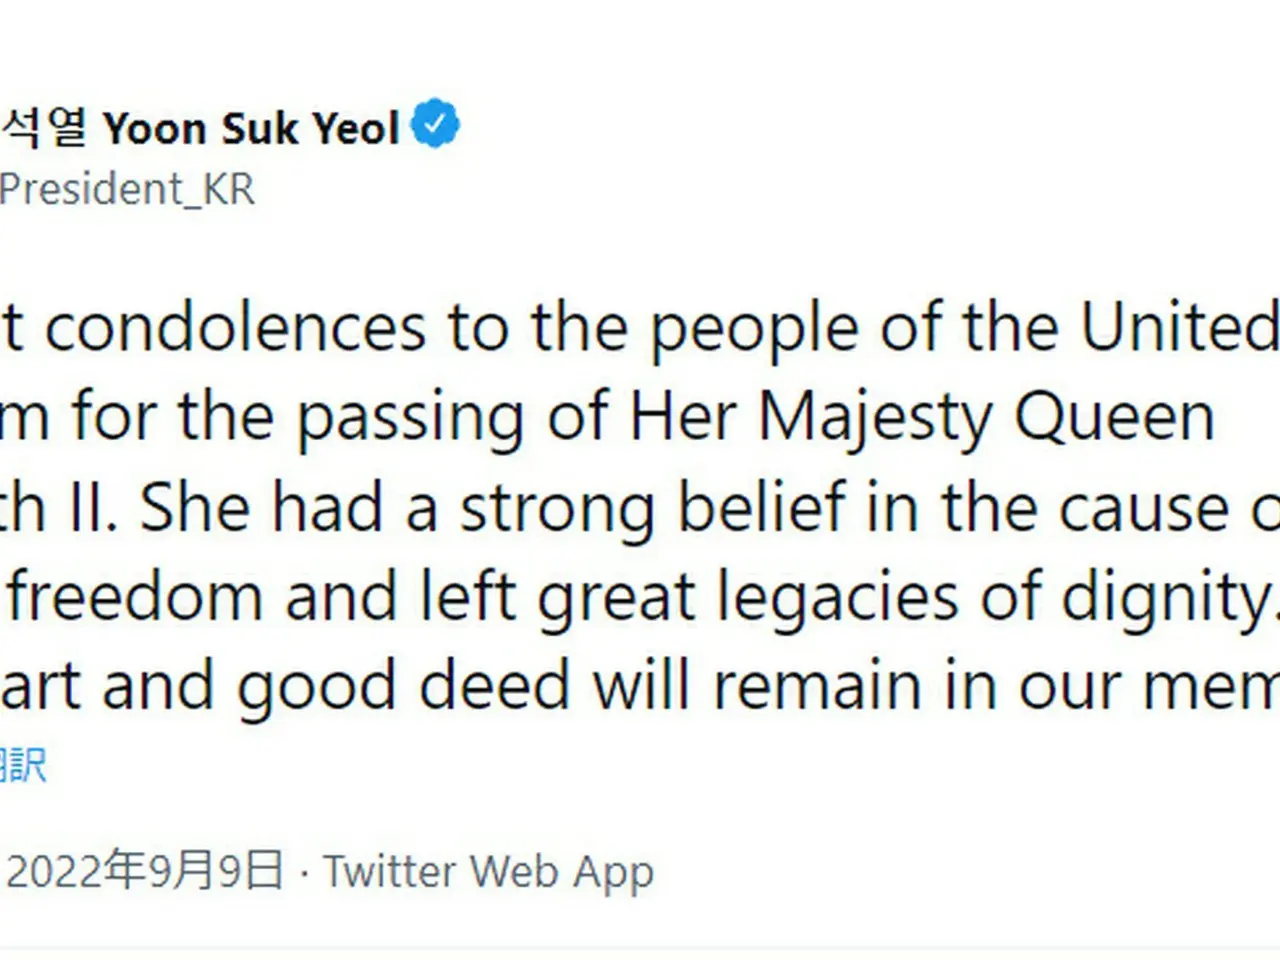Click the word "freedom" in the tweet
Screen dimensions: 1280x960
click(136, 597)
